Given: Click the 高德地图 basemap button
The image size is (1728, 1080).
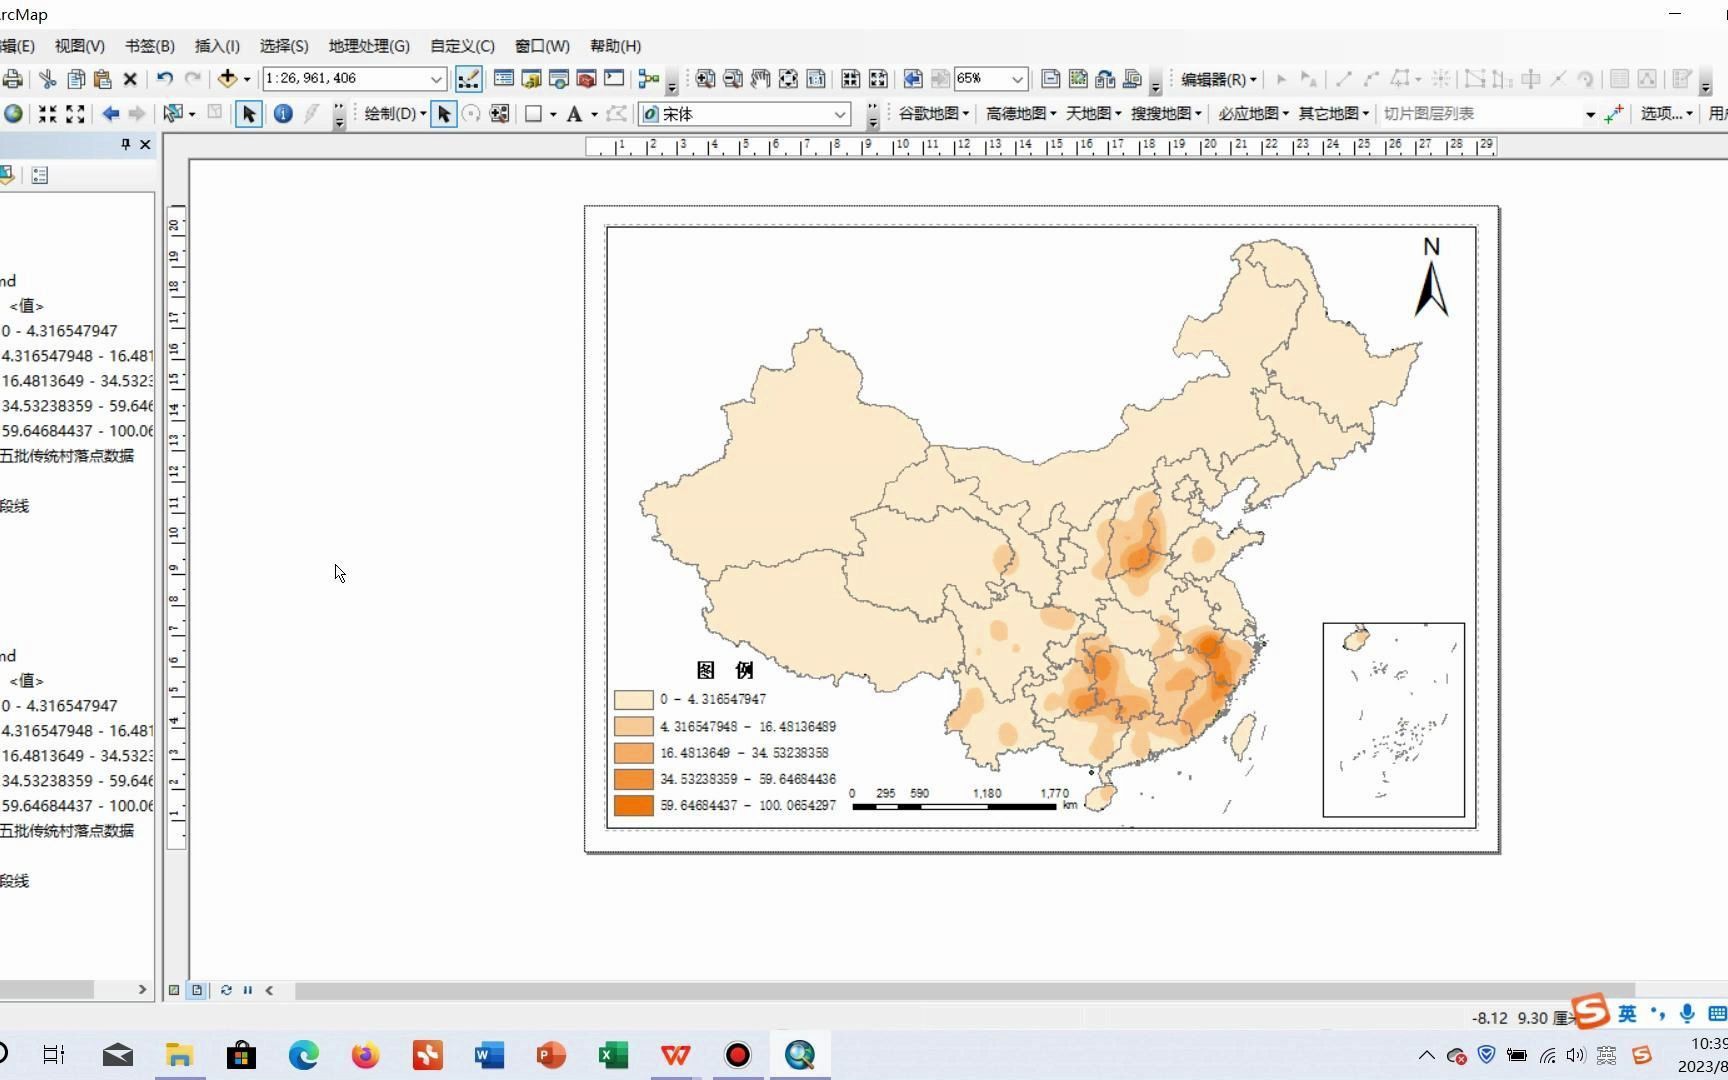Looking at the screenshot, I should tap(1015, 113).
